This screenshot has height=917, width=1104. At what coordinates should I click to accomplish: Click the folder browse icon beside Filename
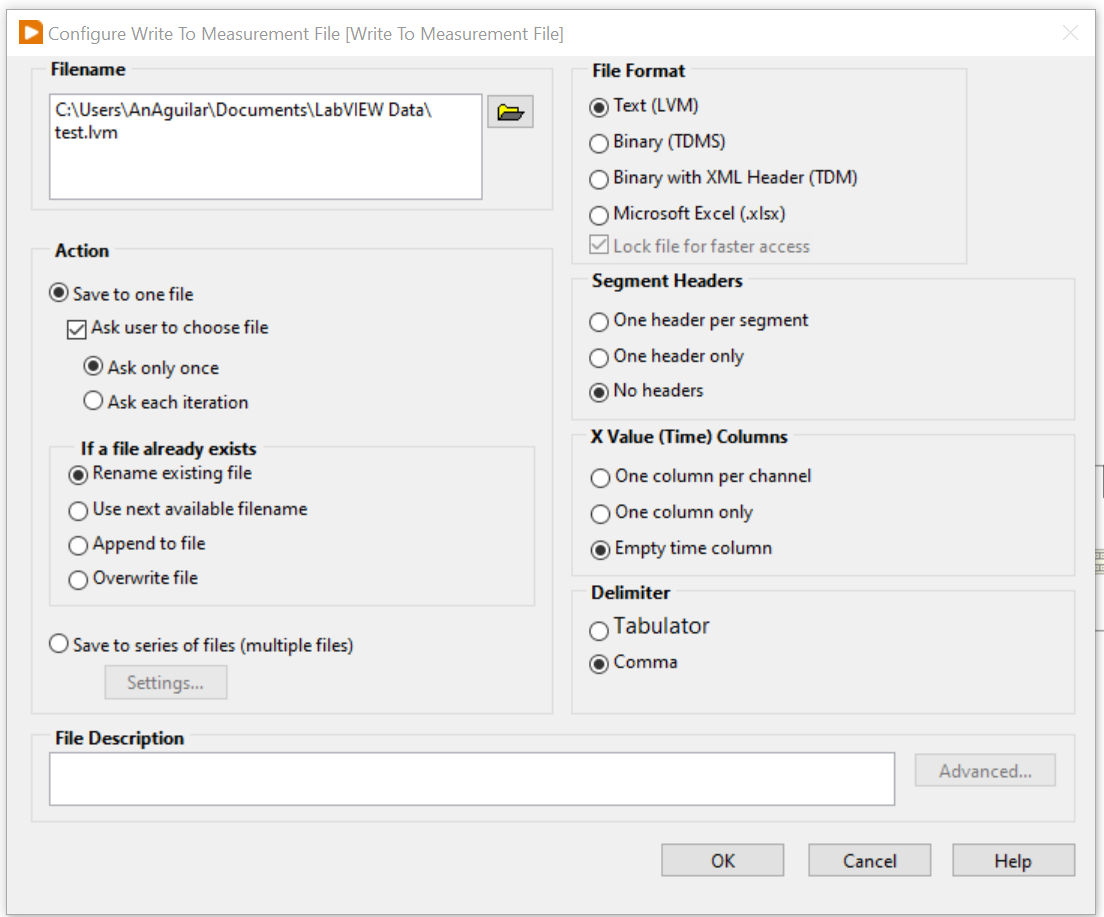(x=510, y=113)
